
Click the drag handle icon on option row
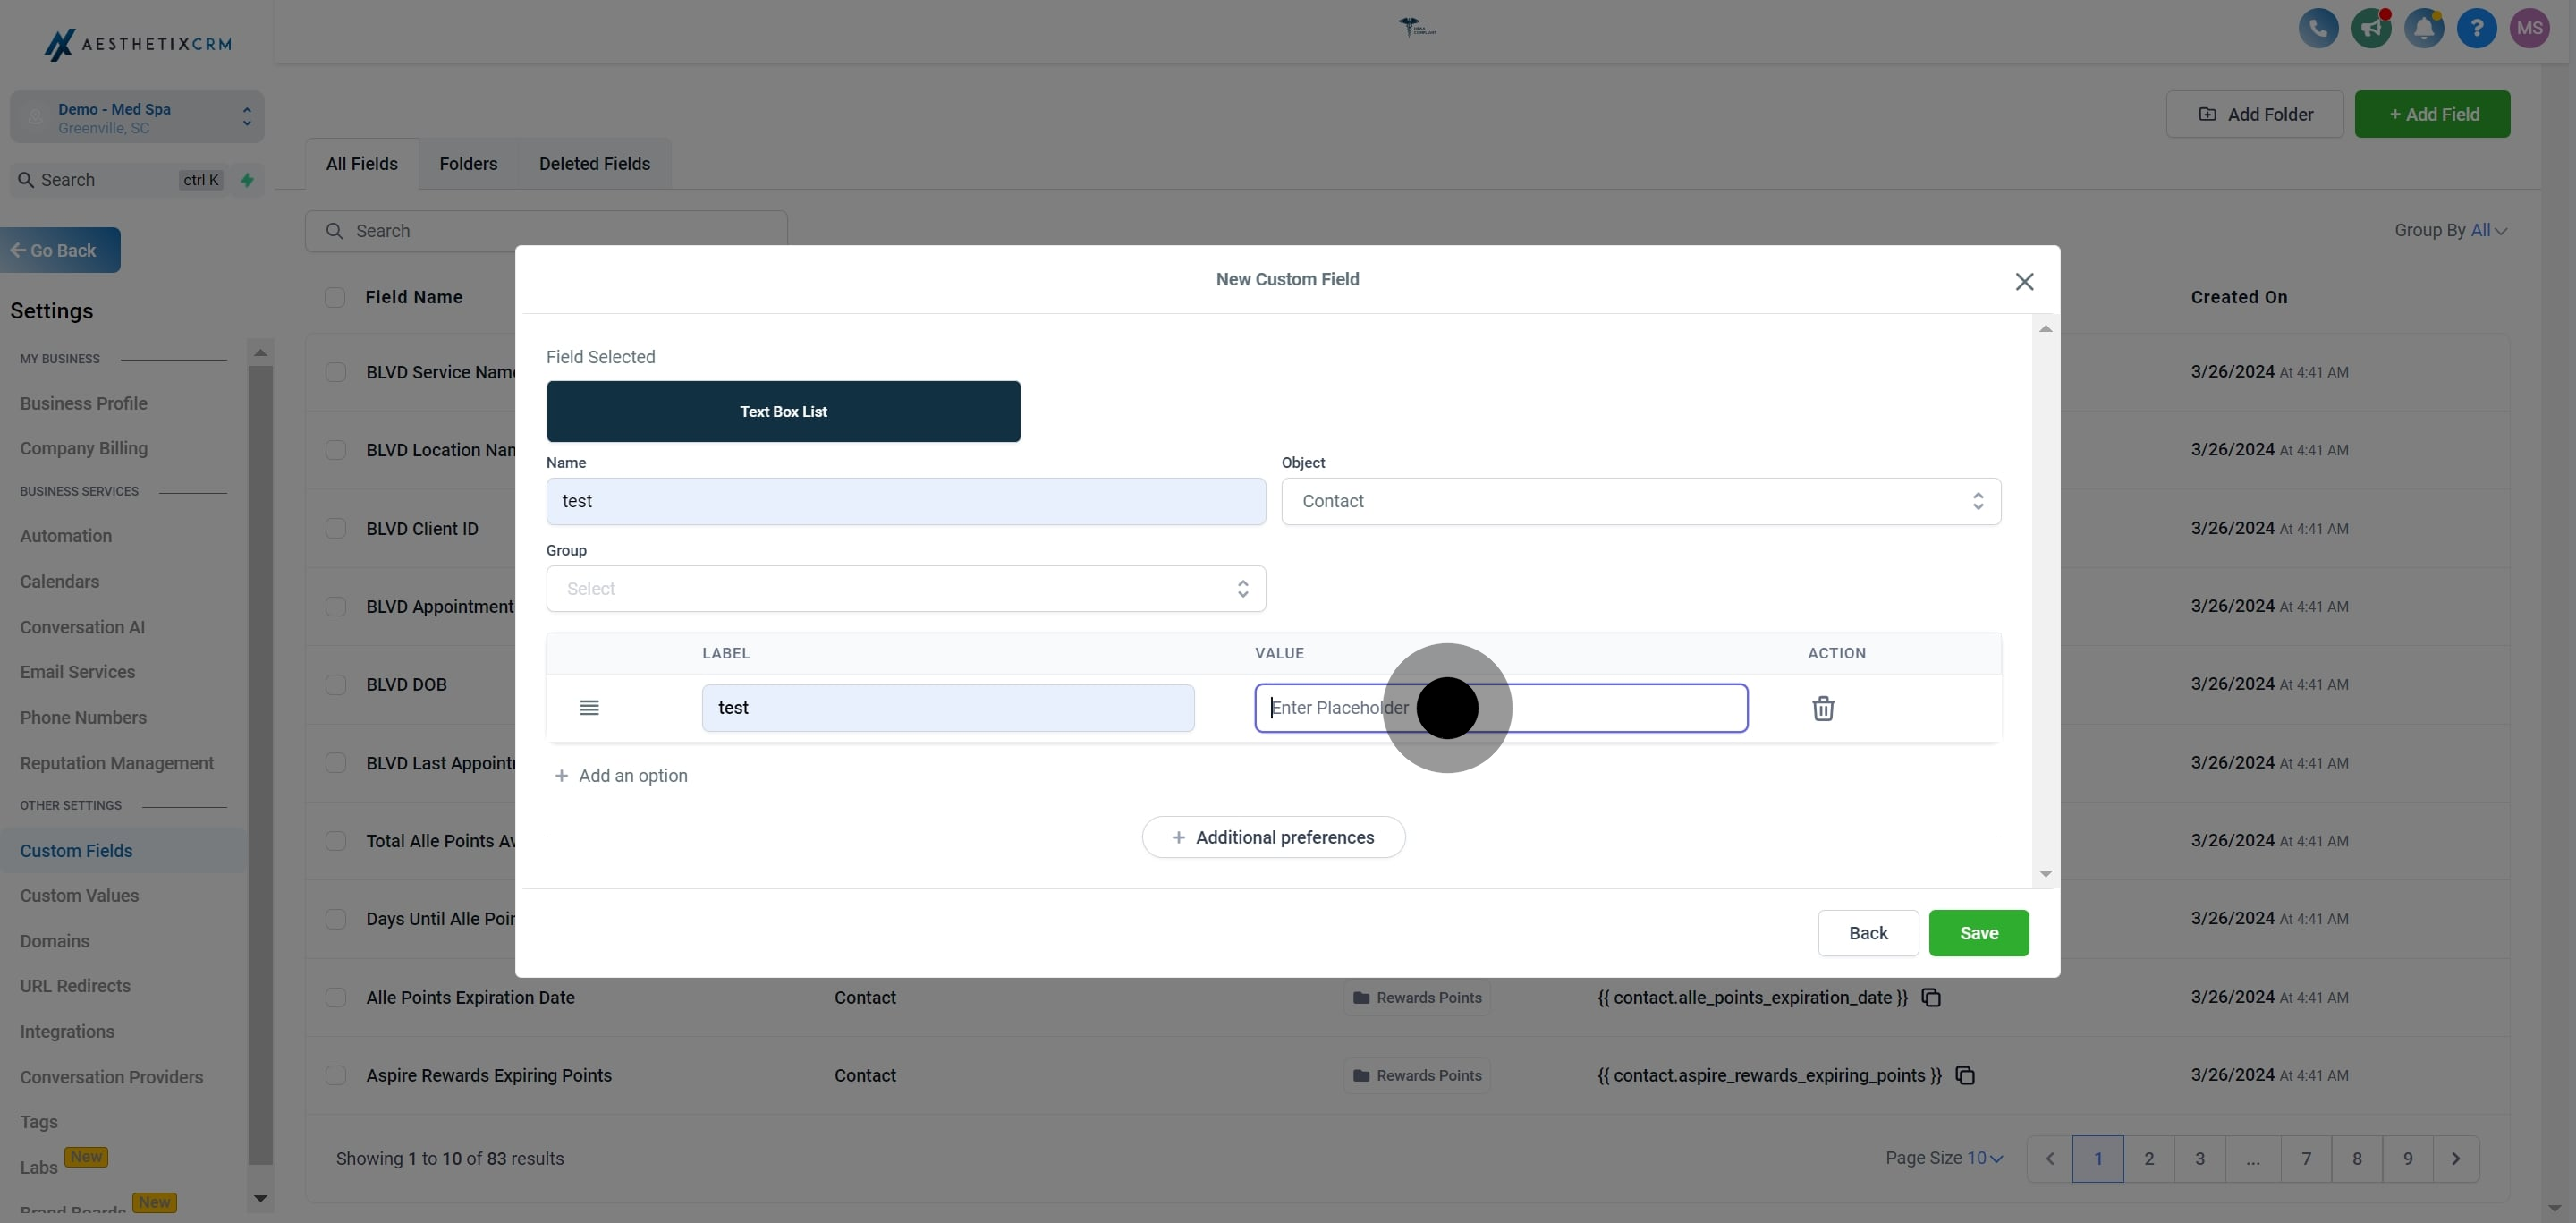pyautogui.click(x=589, y=708)
